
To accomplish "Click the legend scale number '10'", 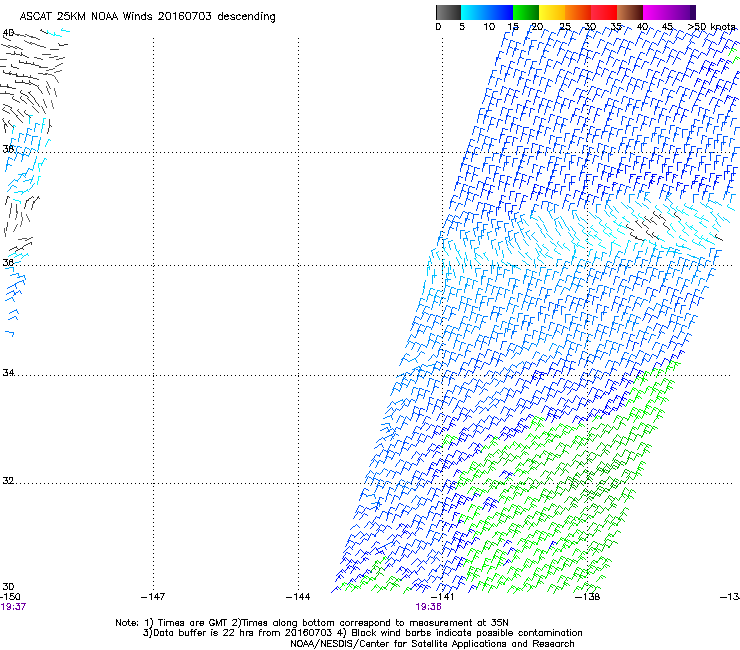I will (x=489, y=27).
